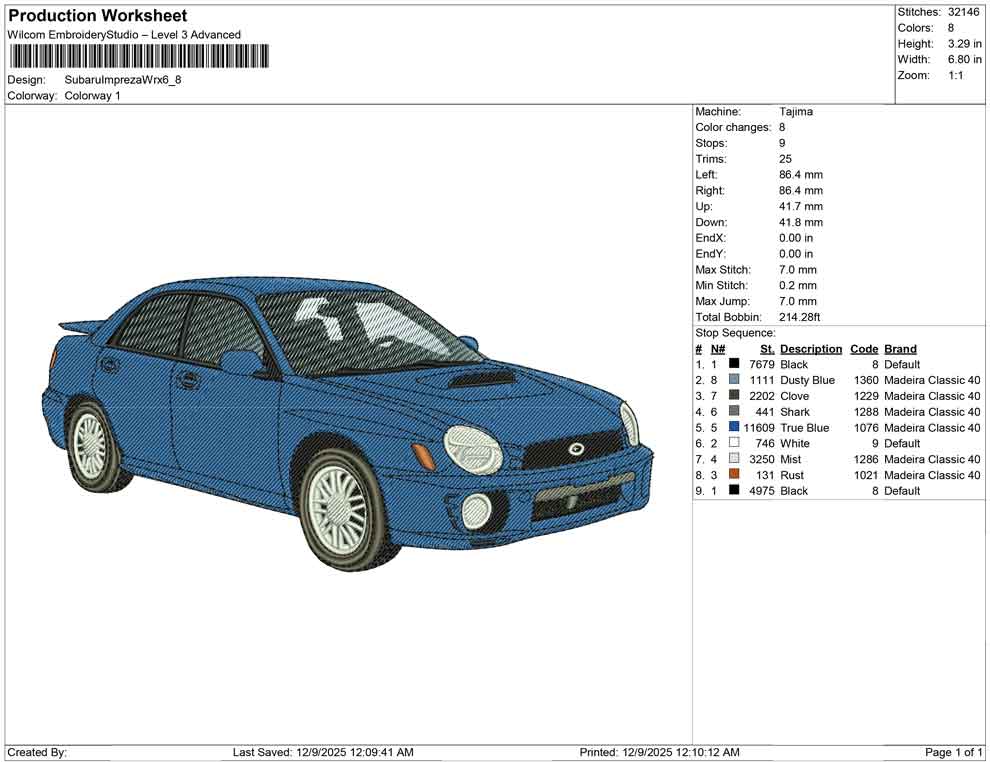Select the Mist color chip

pos(735,459)
